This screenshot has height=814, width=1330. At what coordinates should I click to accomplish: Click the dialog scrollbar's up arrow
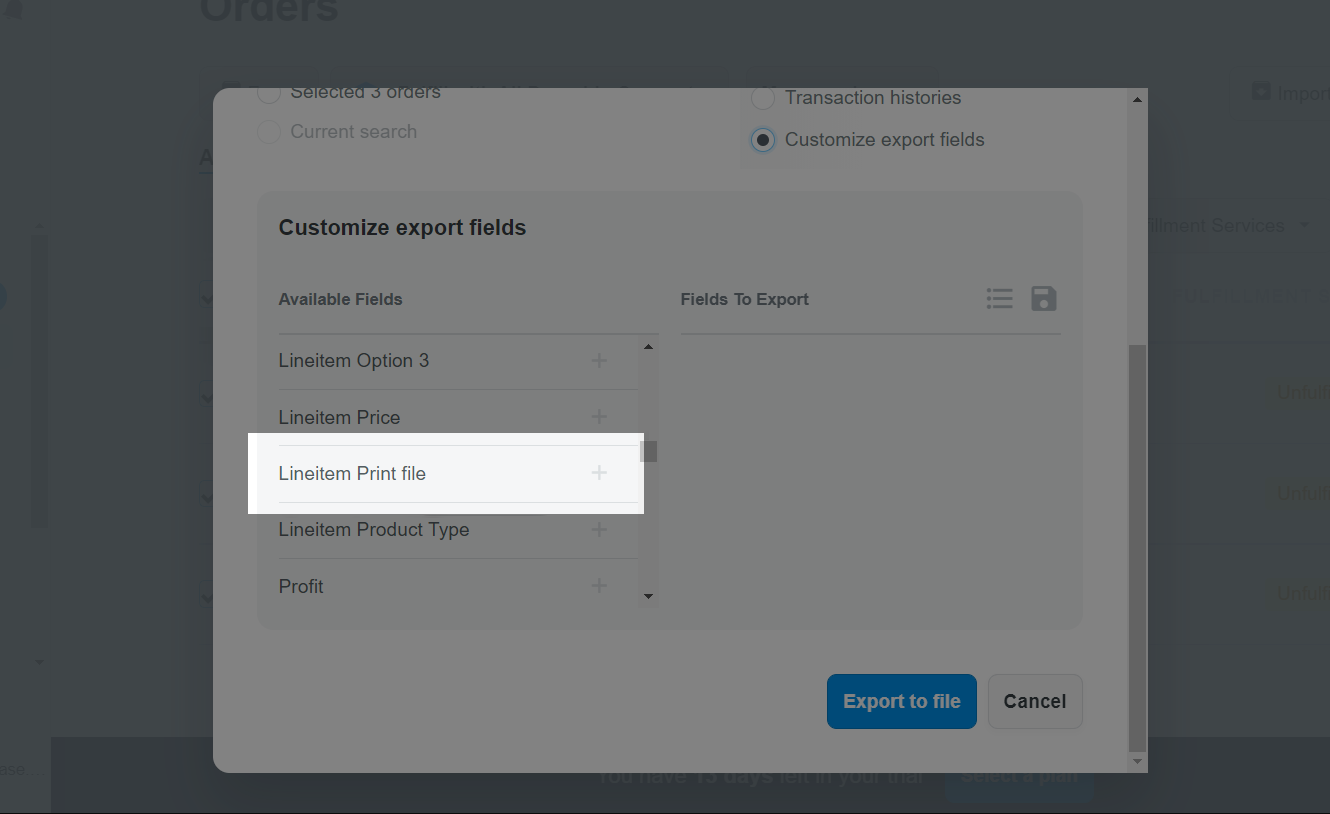[x=1137, y=99]
